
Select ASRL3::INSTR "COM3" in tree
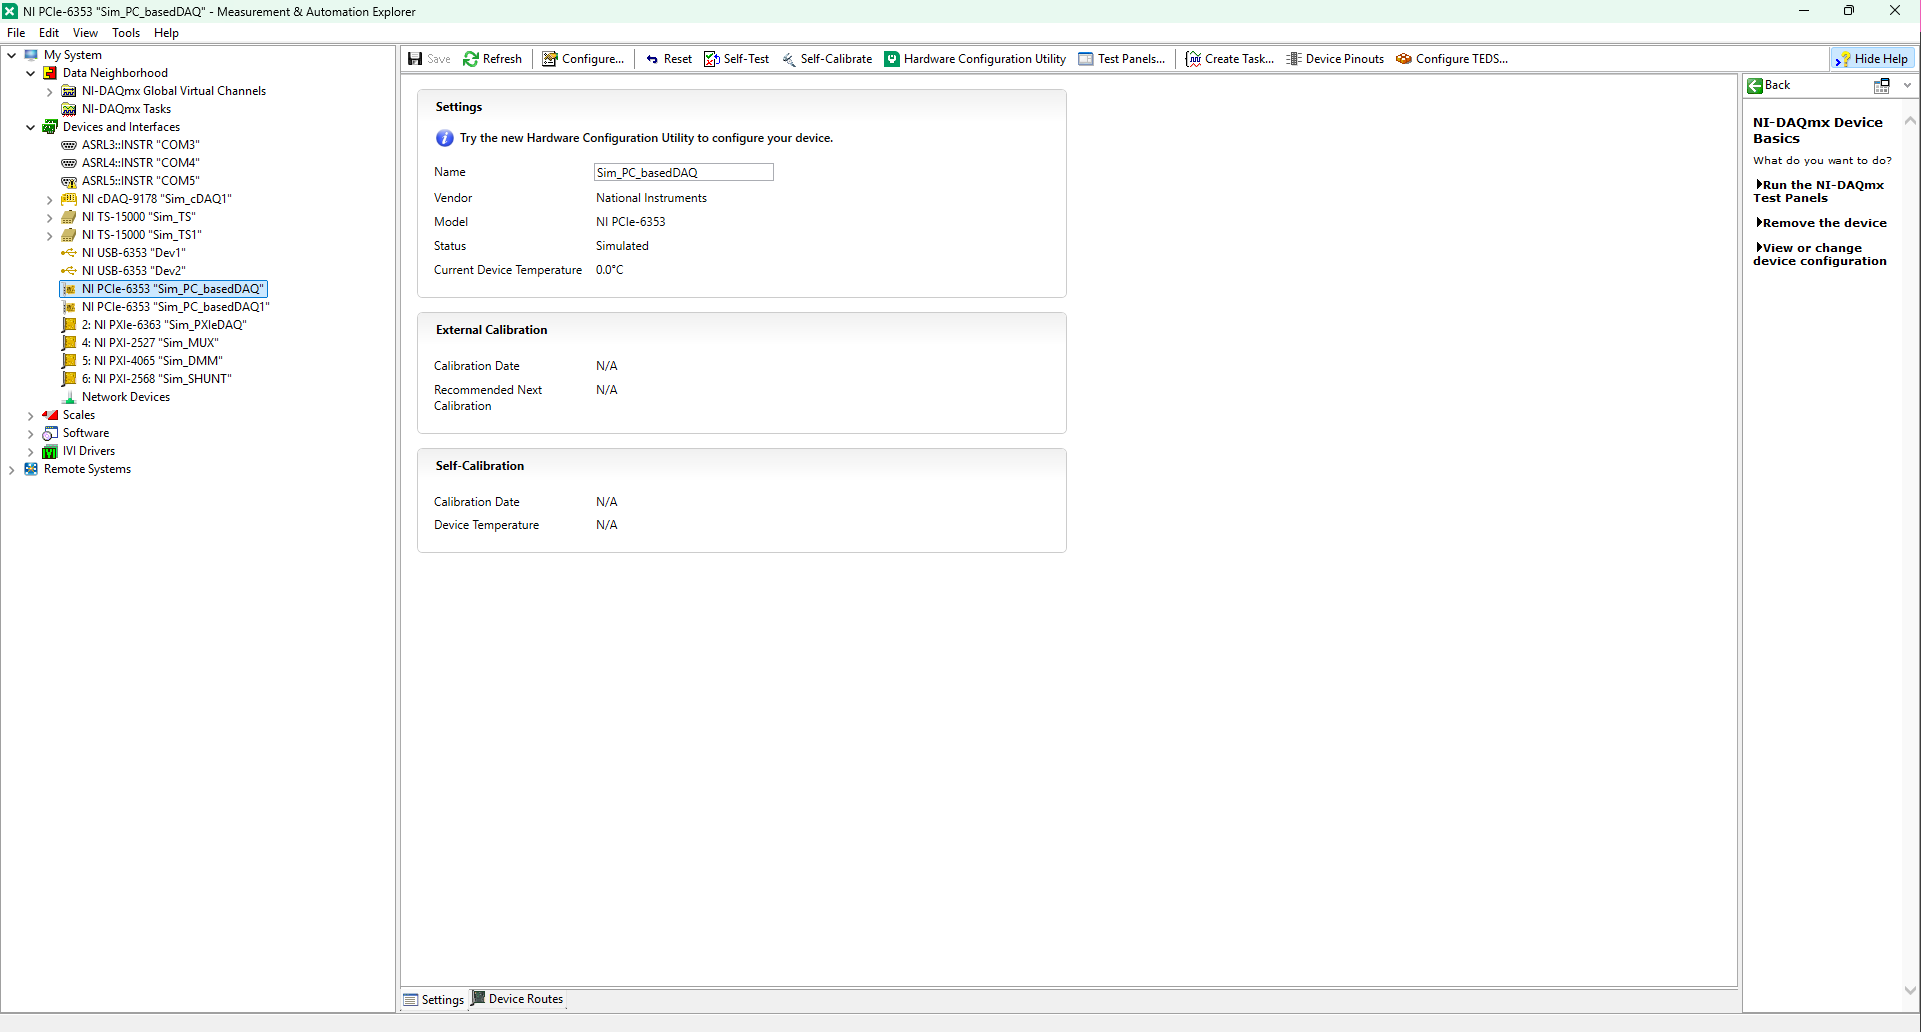[141, 145]
